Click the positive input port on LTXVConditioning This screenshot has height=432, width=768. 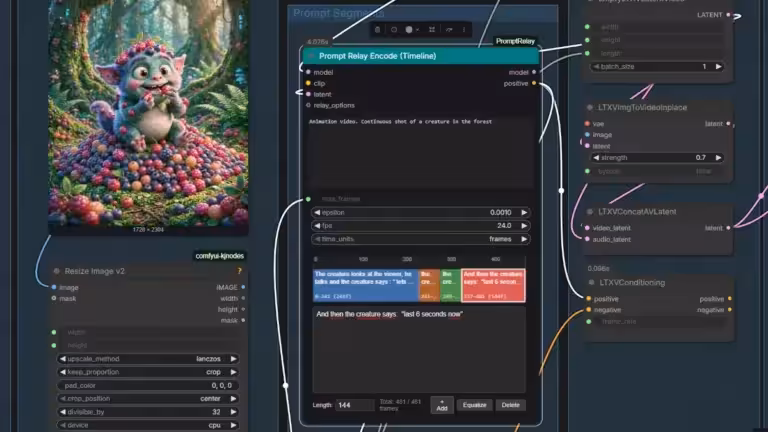(589, 298)
